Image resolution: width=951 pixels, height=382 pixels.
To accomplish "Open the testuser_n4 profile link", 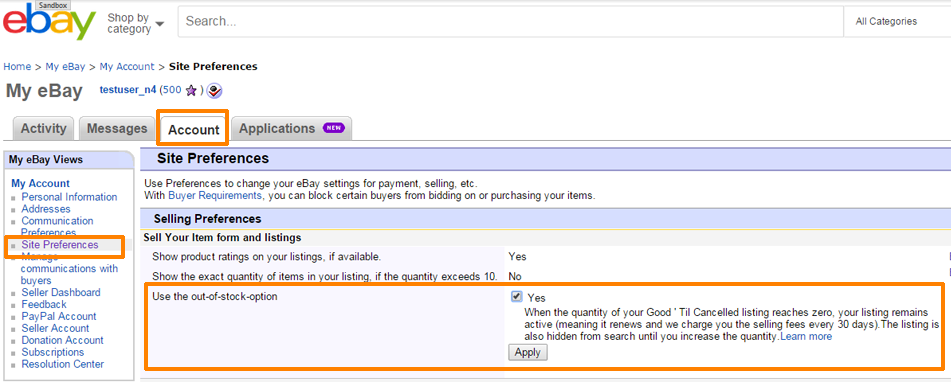I will 128,90.
